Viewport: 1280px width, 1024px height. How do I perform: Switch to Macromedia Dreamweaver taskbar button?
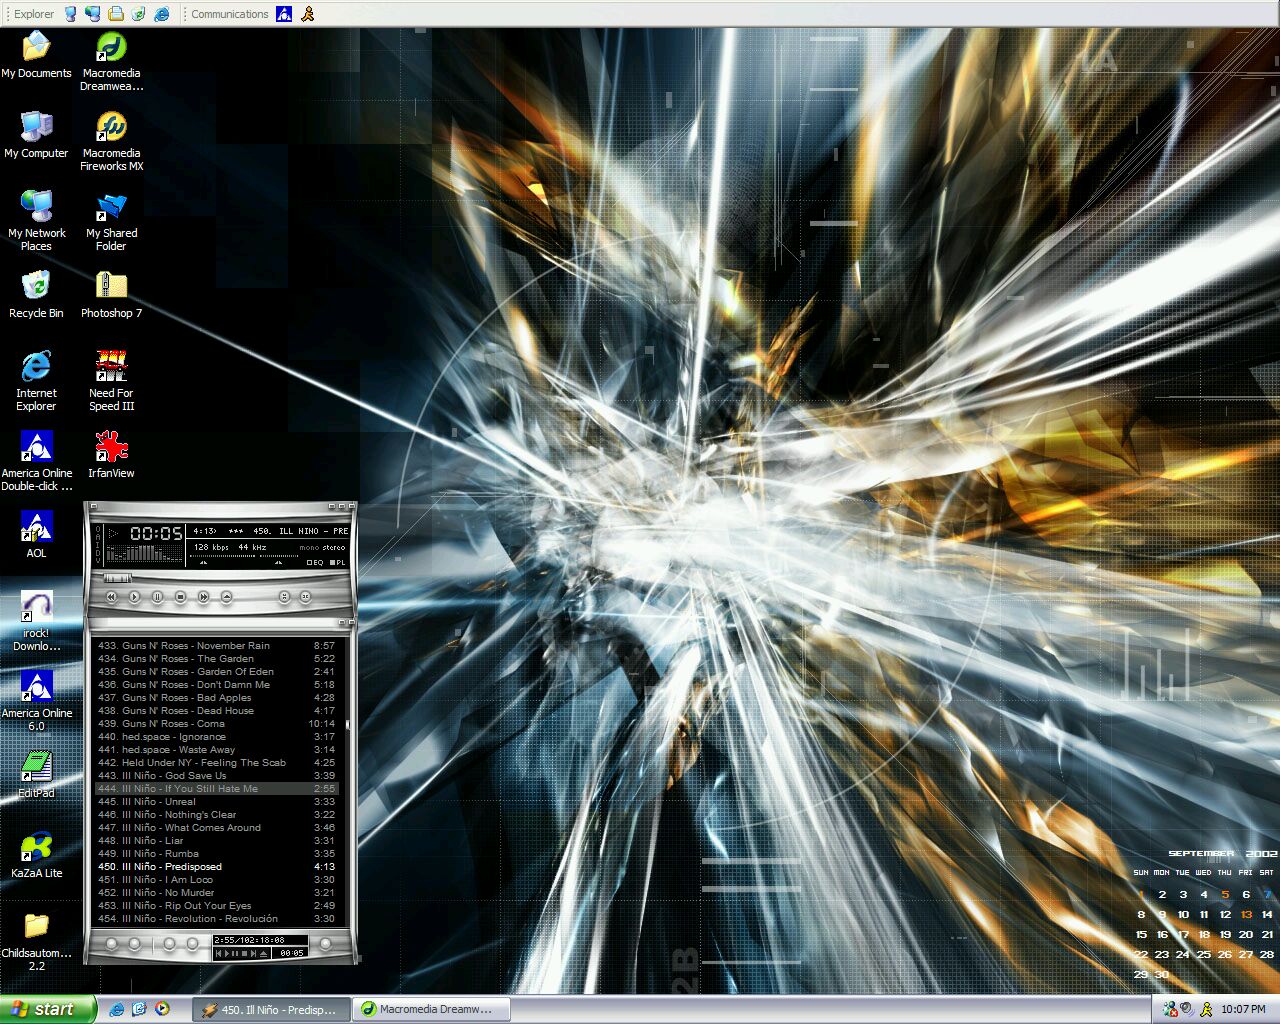pos(435,1009)
